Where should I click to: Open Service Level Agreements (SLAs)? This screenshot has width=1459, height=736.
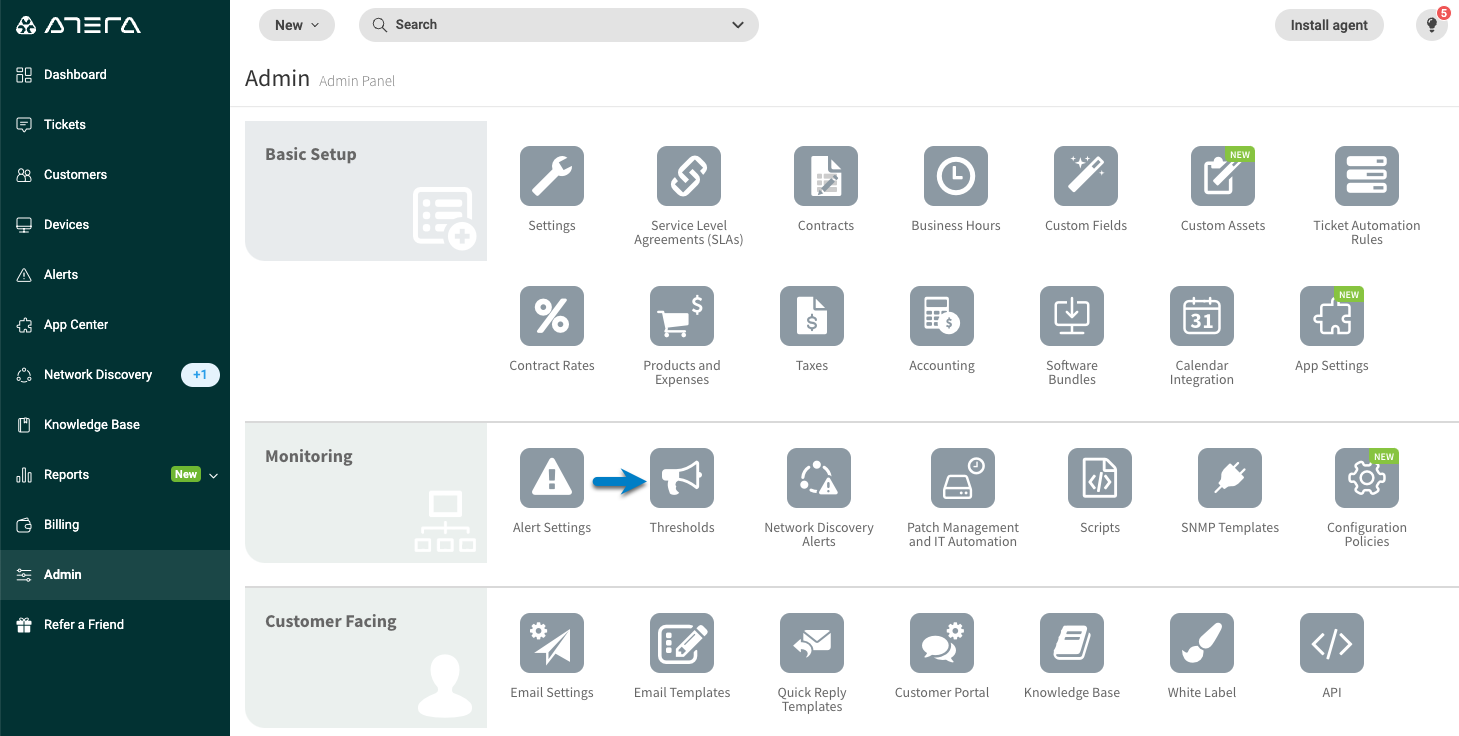[x=689, y=176]
